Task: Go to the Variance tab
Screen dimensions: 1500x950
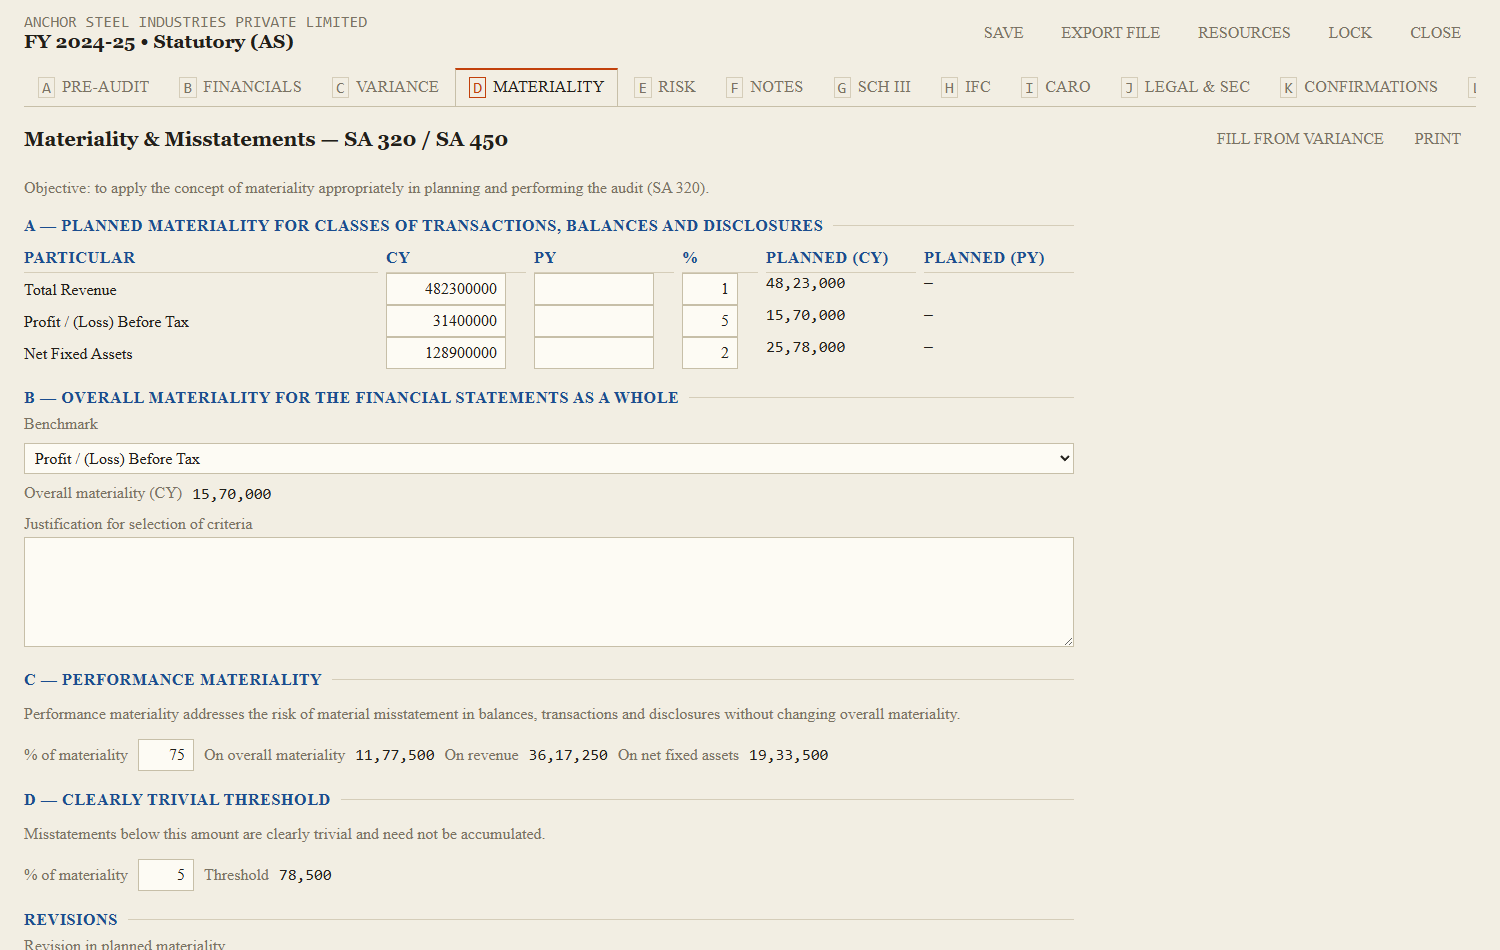Action: pos(386,87)
